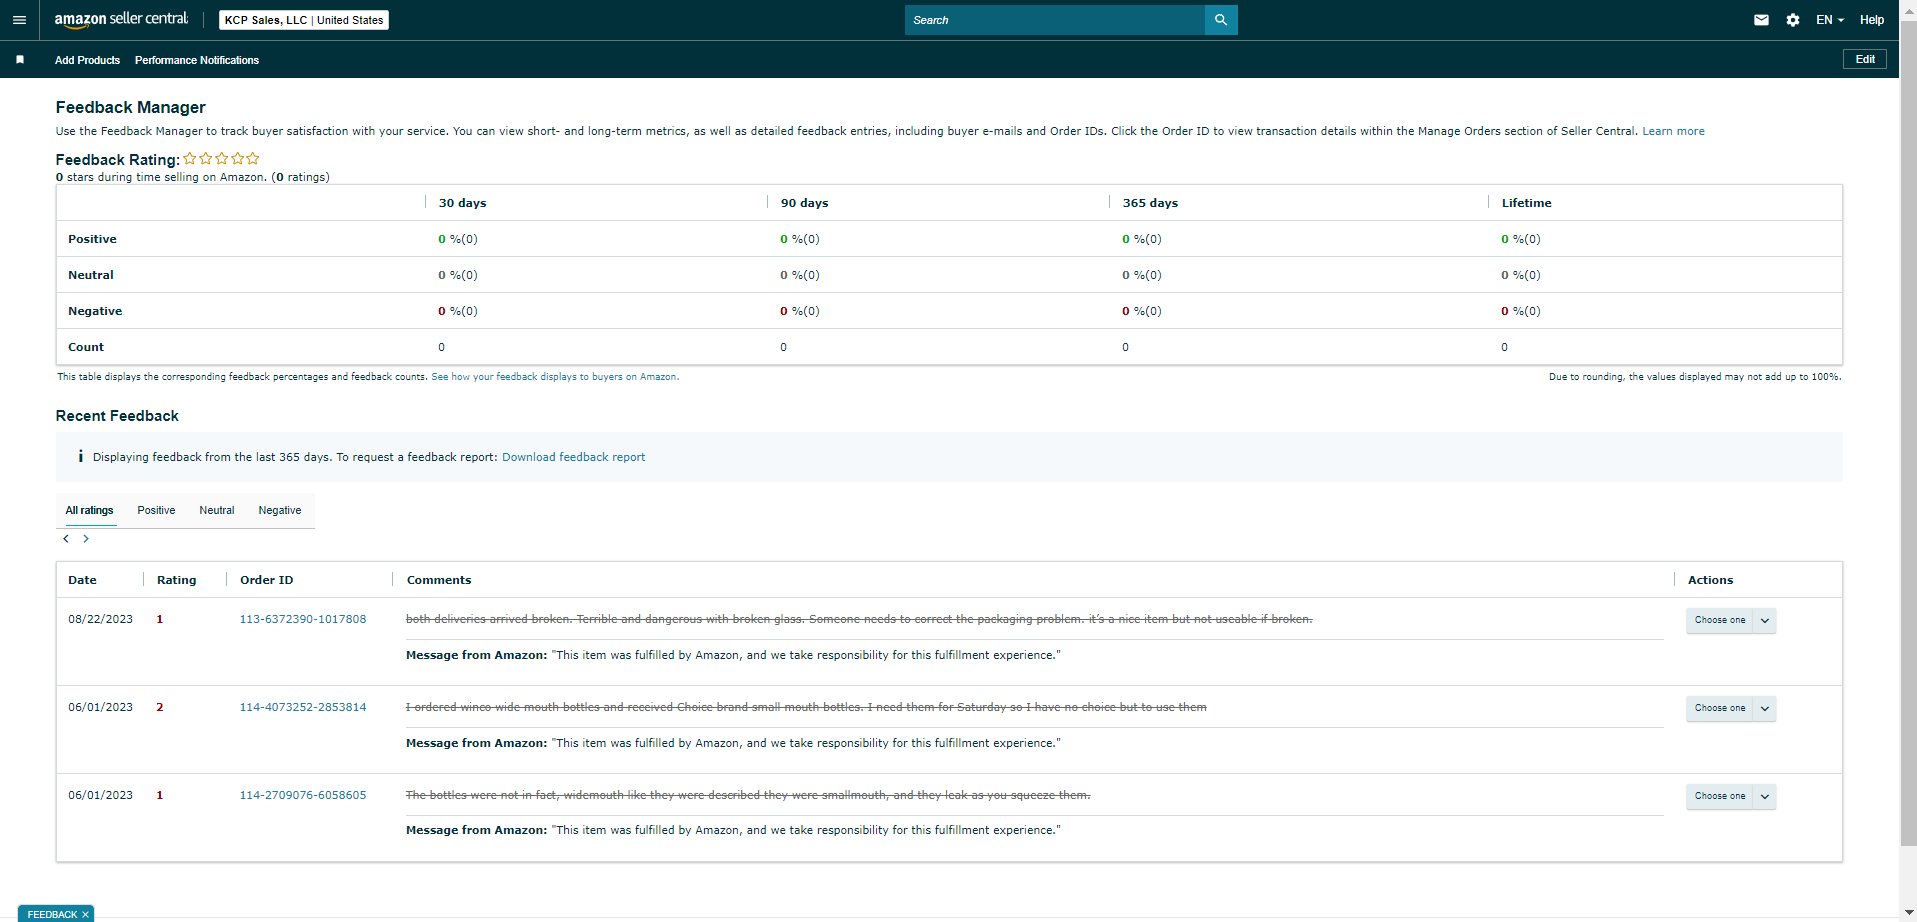
Task: Open order 114-4073252-2853814
Action: click(303, 707)
